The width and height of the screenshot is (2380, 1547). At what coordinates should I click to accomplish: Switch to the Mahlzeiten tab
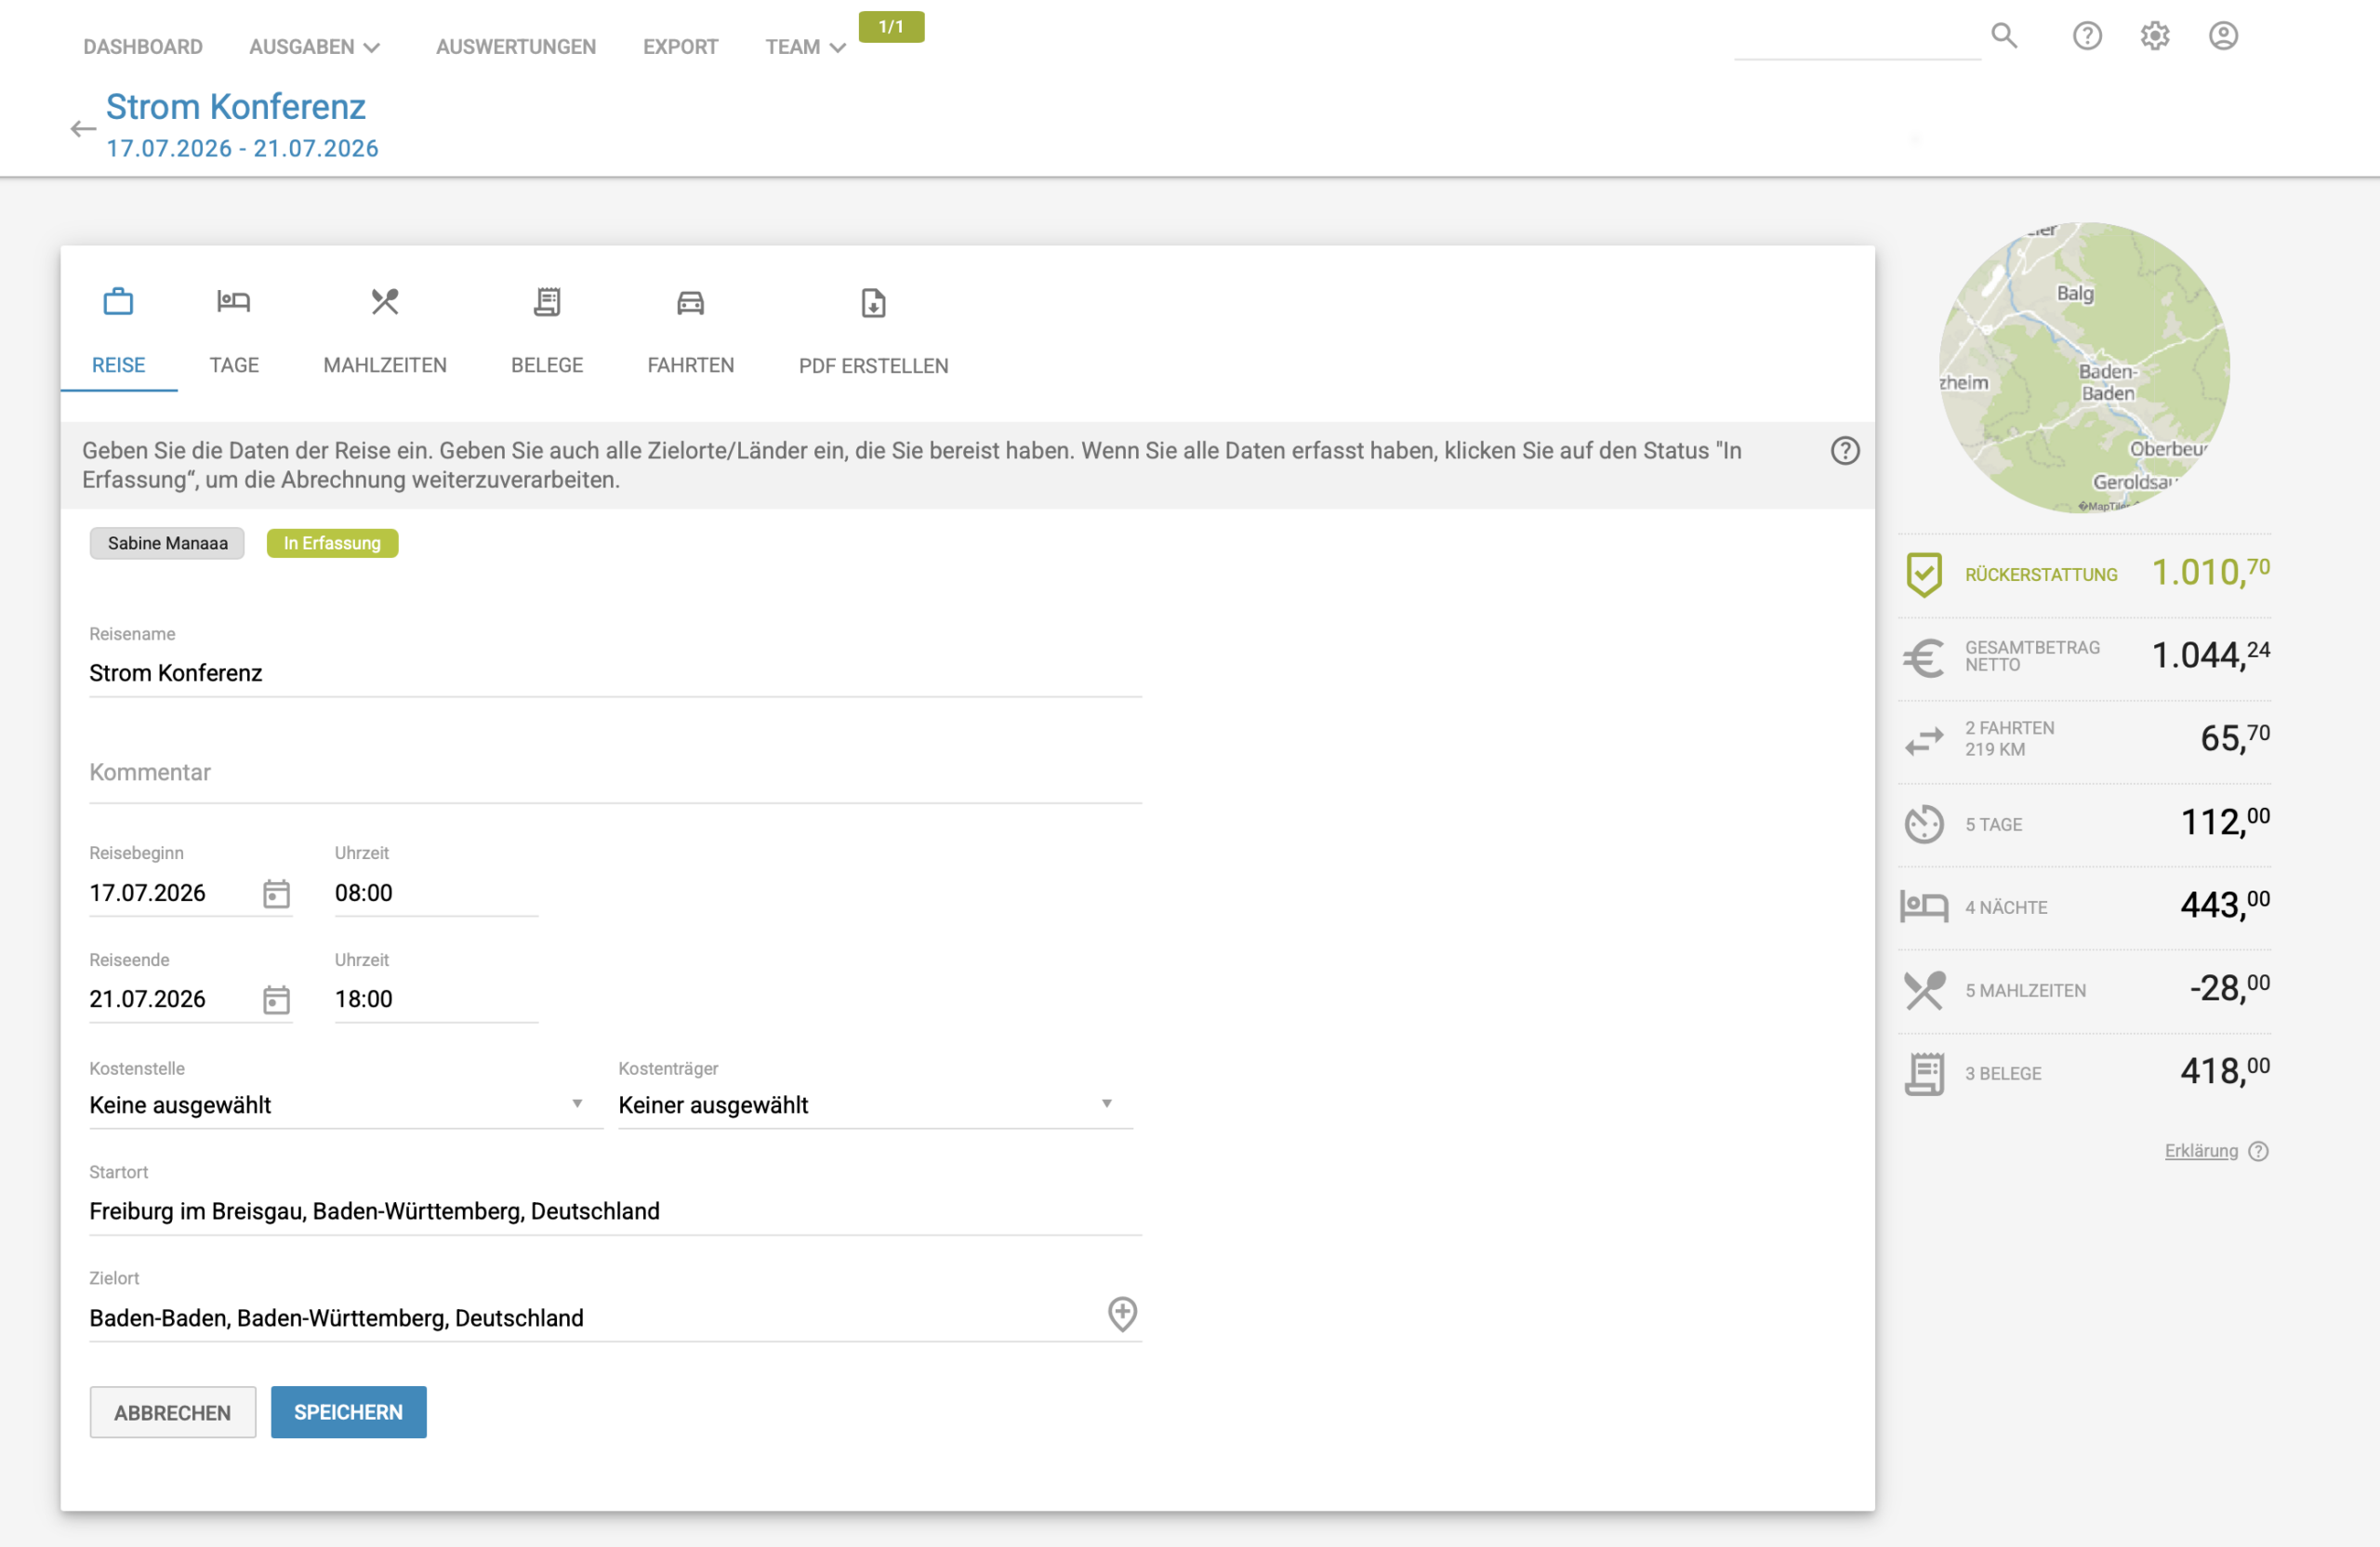tap(385, 330)
